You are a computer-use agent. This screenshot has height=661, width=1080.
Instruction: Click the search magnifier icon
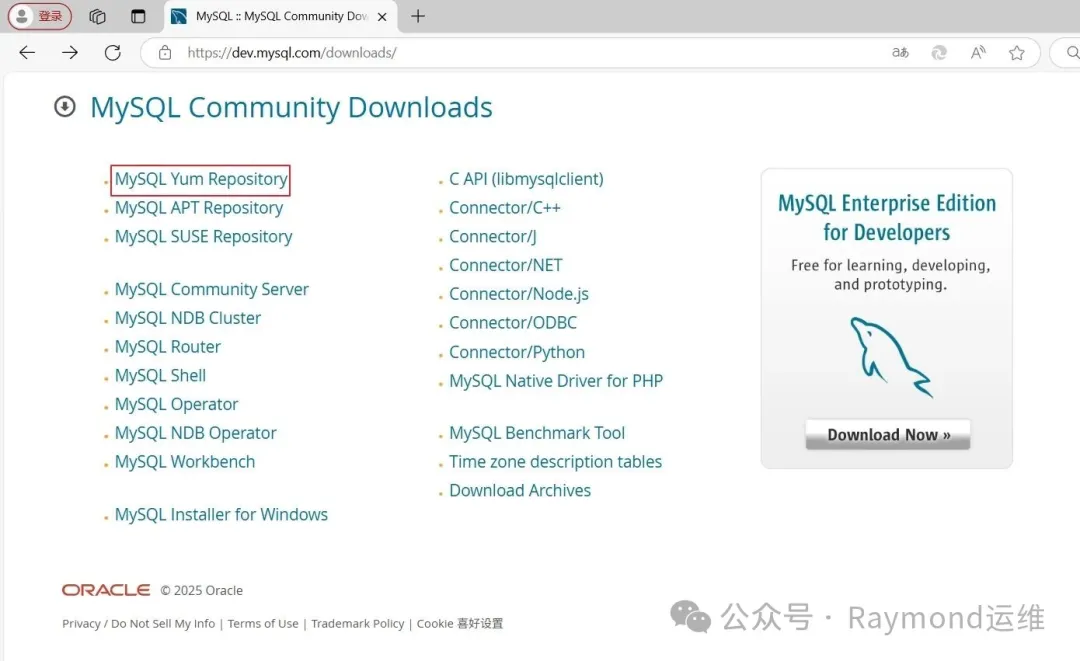(1072, 52)
